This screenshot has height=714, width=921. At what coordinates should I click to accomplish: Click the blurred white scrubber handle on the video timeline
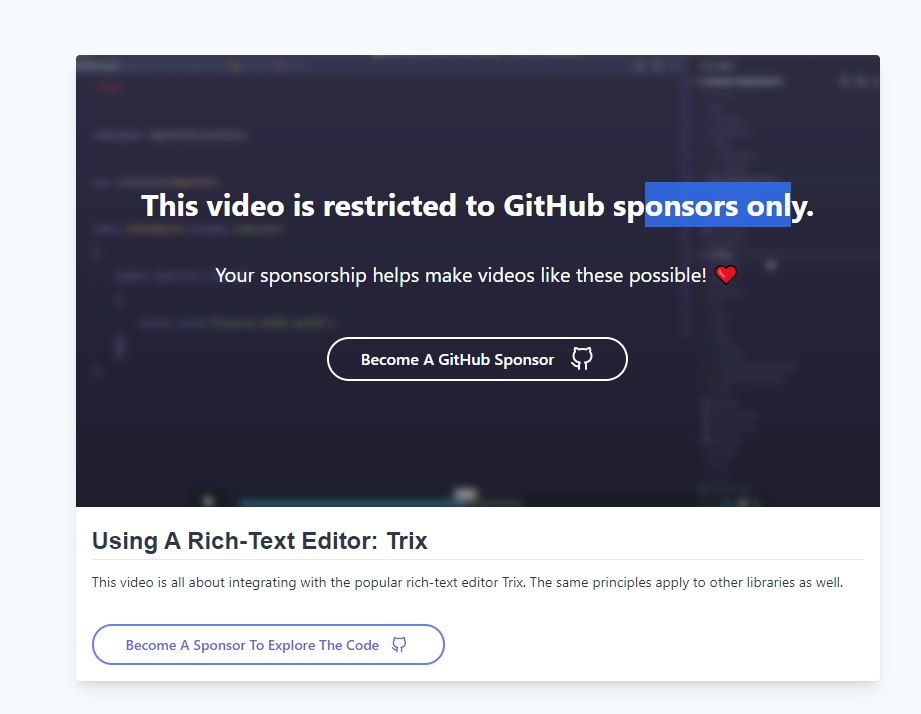tap(465, 494)
